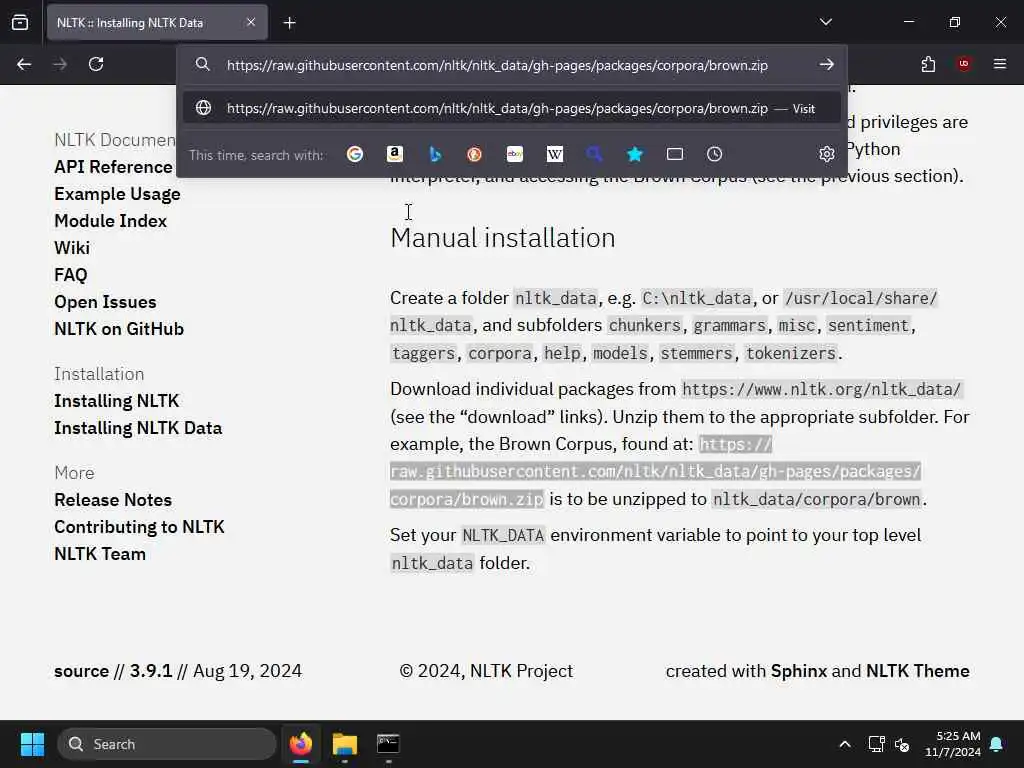
Task: Open Example Usage link
Action: point(118,195)
